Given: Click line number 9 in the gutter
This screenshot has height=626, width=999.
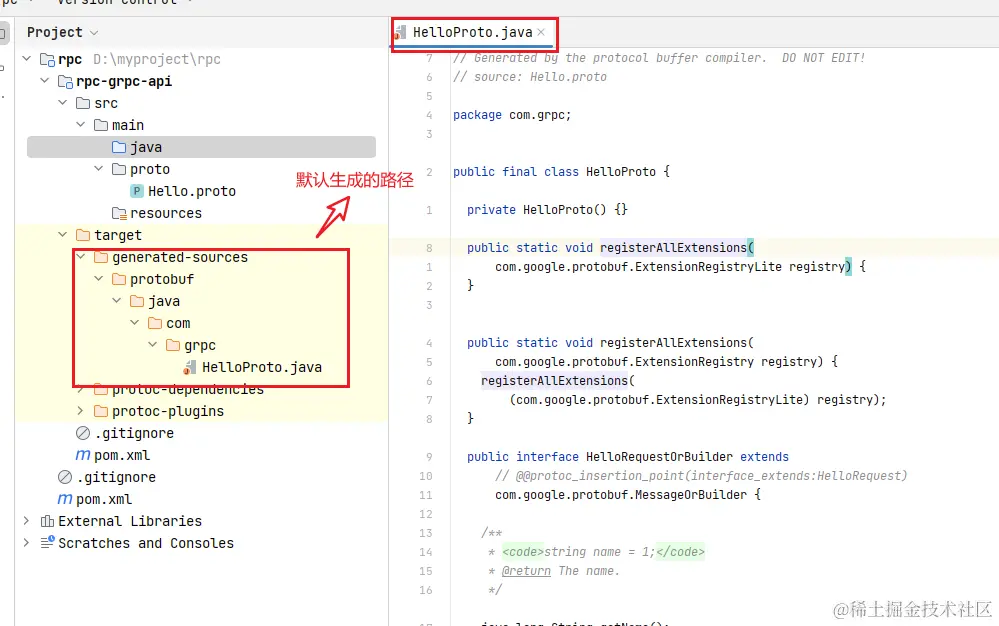Looking at the screenshot, I should click(x=429, y=457).
